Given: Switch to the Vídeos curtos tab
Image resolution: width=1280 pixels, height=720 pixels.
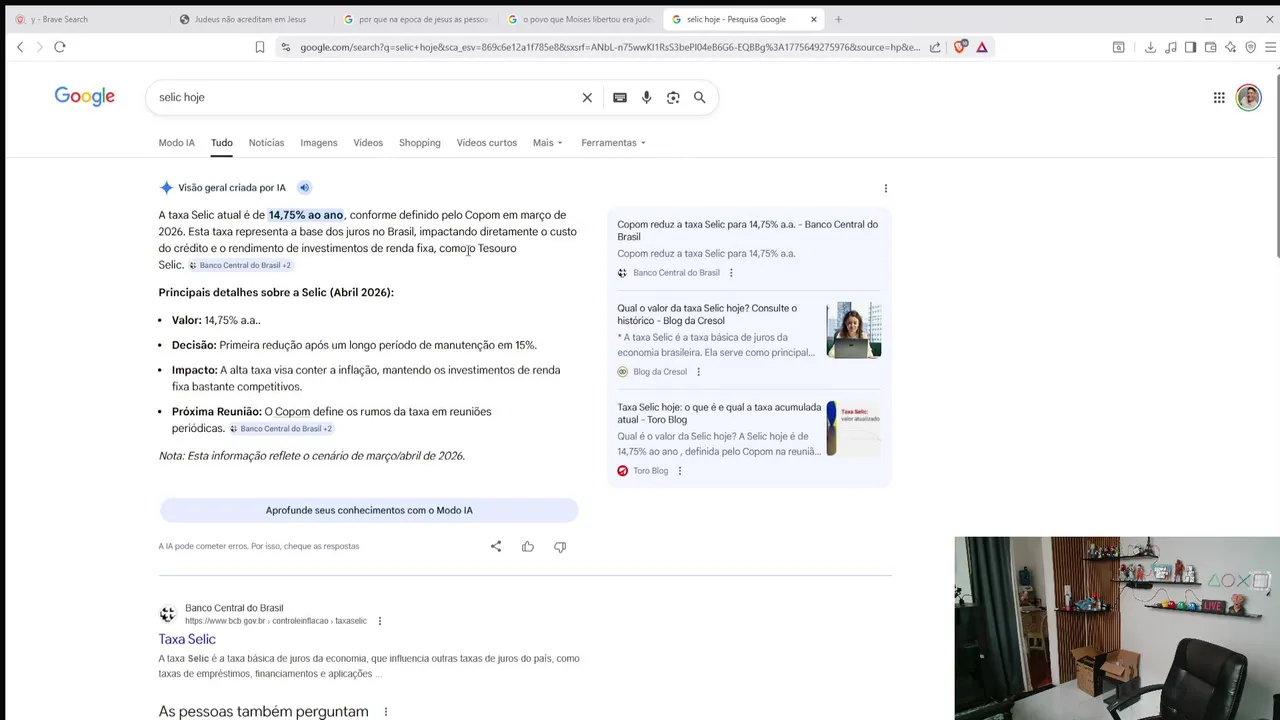Looking at the screenshot, I should click(x=487, y=143).
